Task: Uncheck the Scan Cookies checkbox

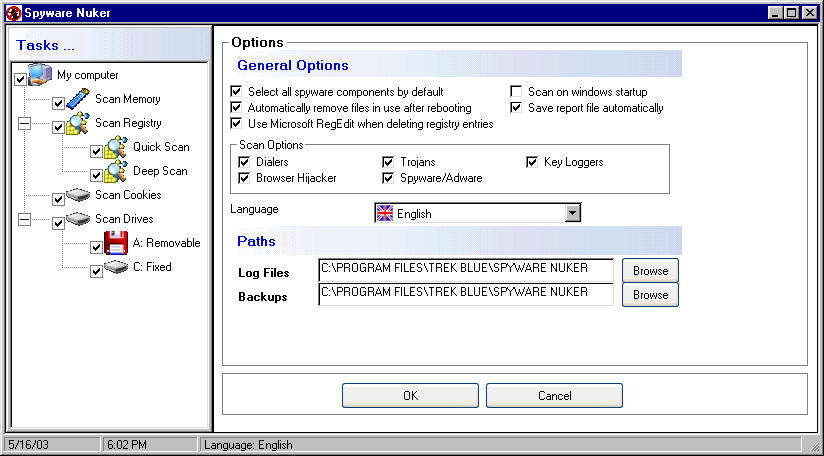Action: pos(58,200)
